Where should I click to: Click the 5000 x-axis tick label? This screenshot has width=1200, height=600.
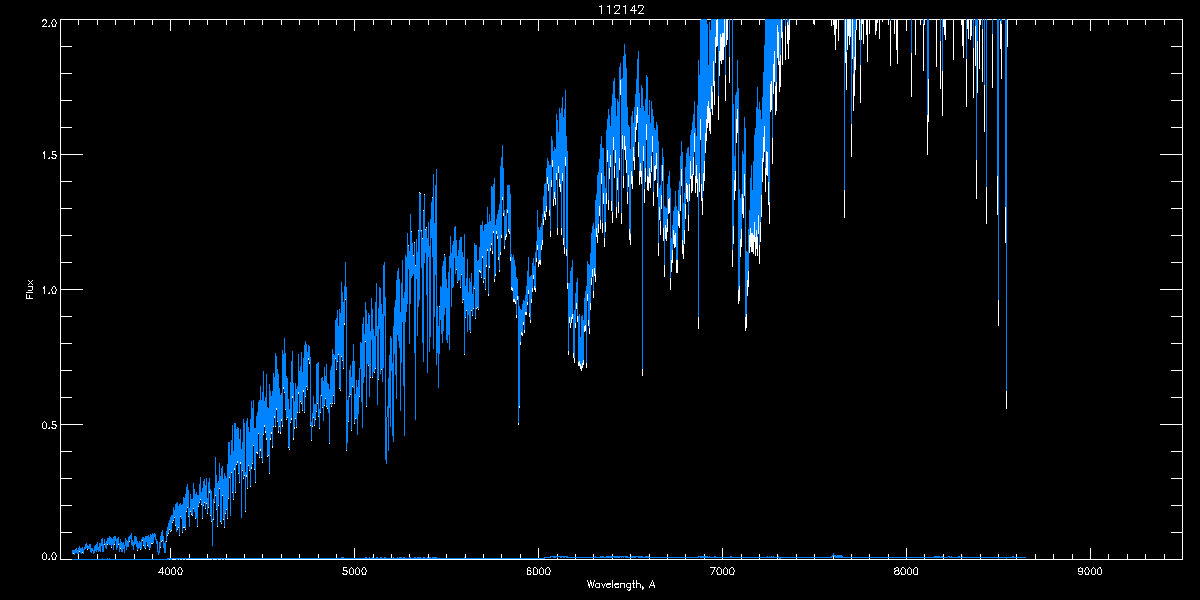354,572
